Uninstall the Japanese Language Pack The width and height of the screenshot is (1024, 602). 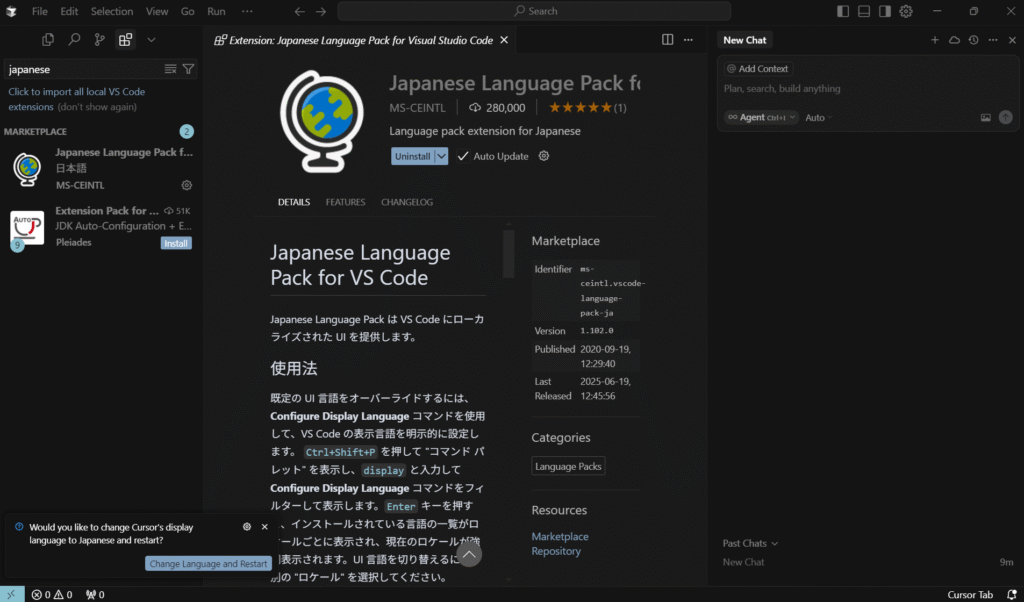point(413,156)
